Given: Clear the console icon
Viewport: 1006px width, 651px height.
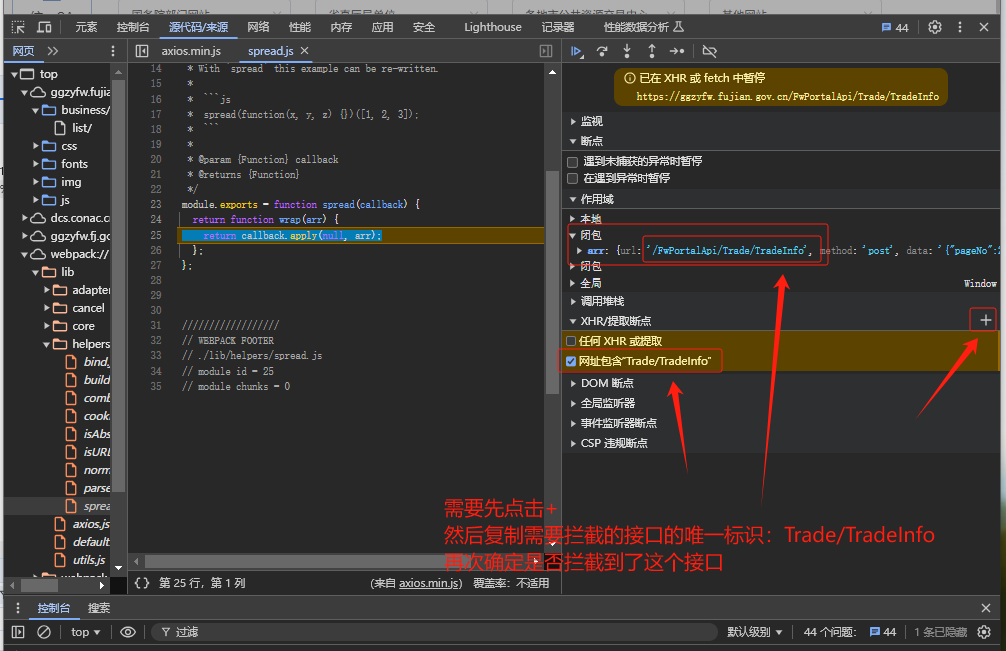Looking at the screenshot, I should point(44,632).
